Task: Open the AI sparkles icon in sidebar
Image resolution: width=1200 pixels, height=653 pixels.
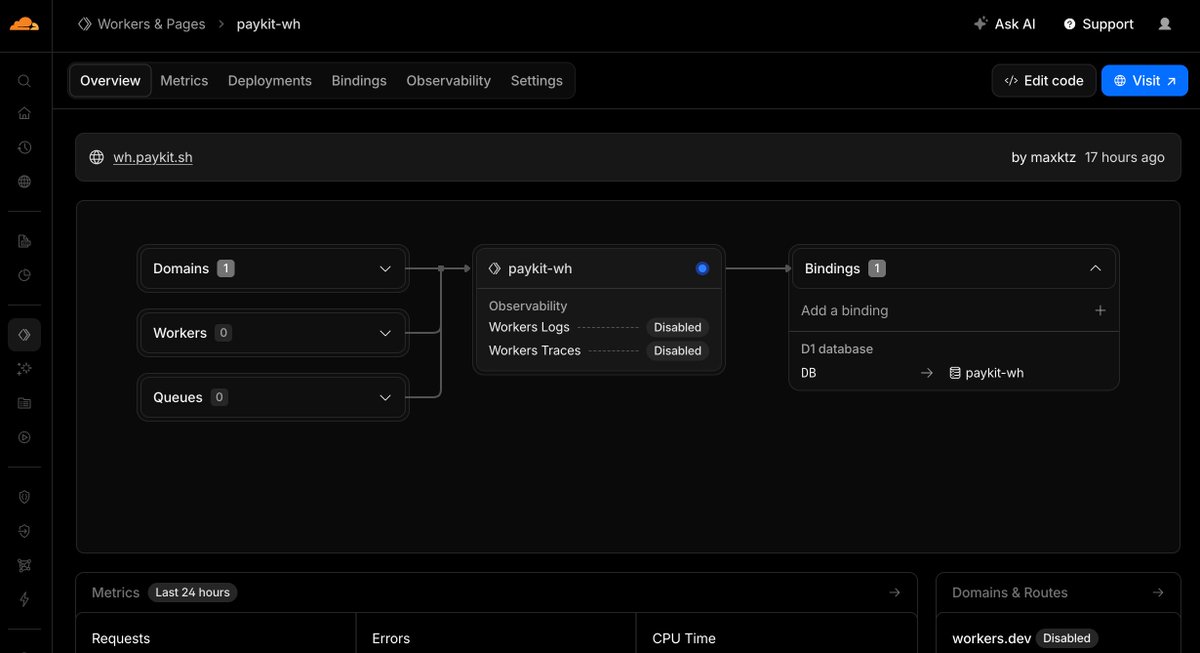Action: (24, 369)
